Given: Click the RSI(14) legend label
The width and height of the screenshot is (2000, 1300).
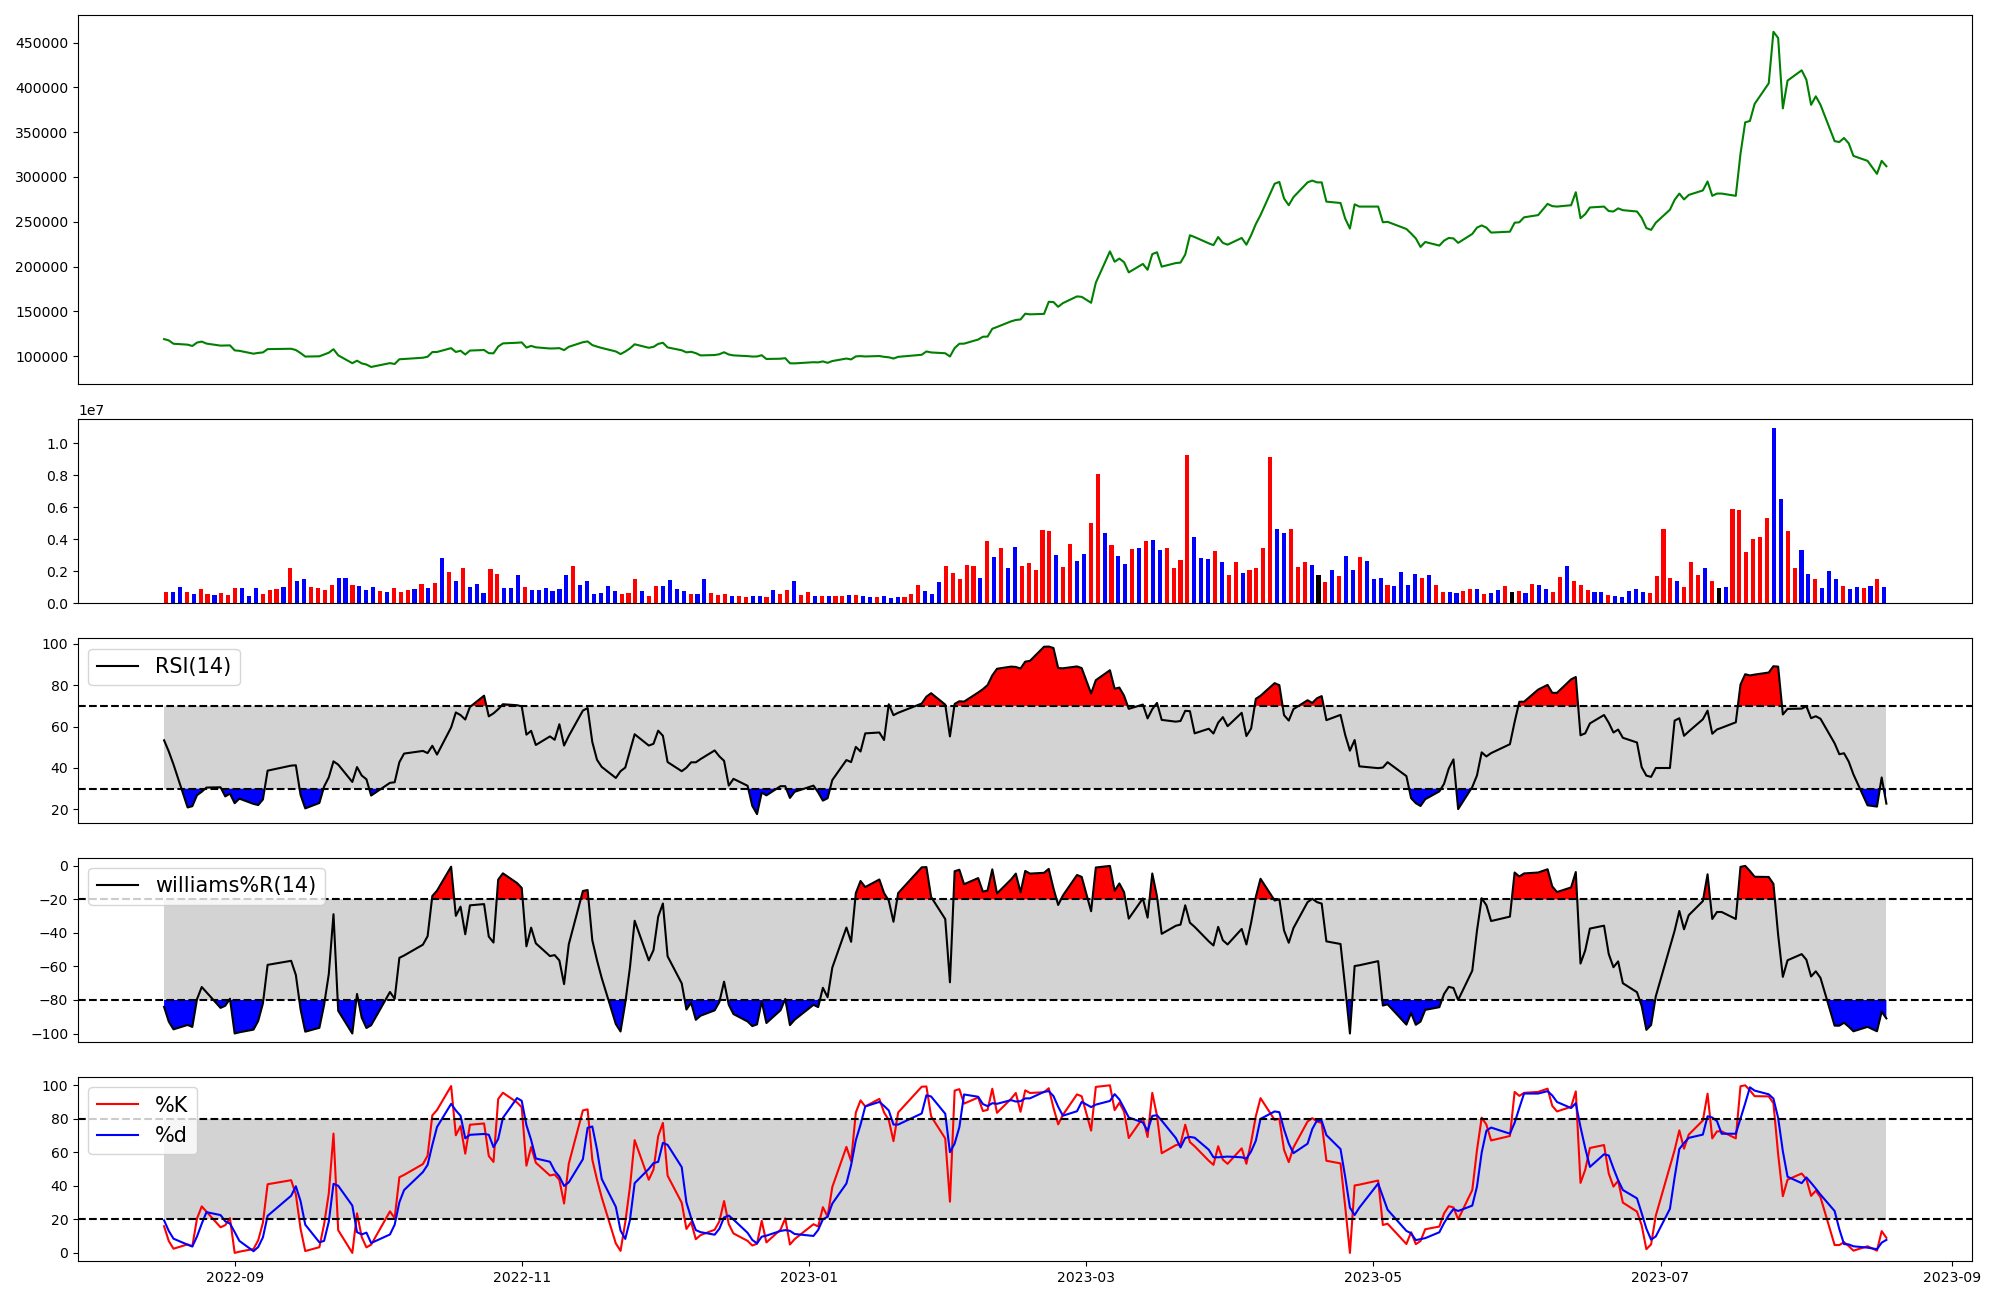Looking at the screenshot, I should tap(192, 666).
